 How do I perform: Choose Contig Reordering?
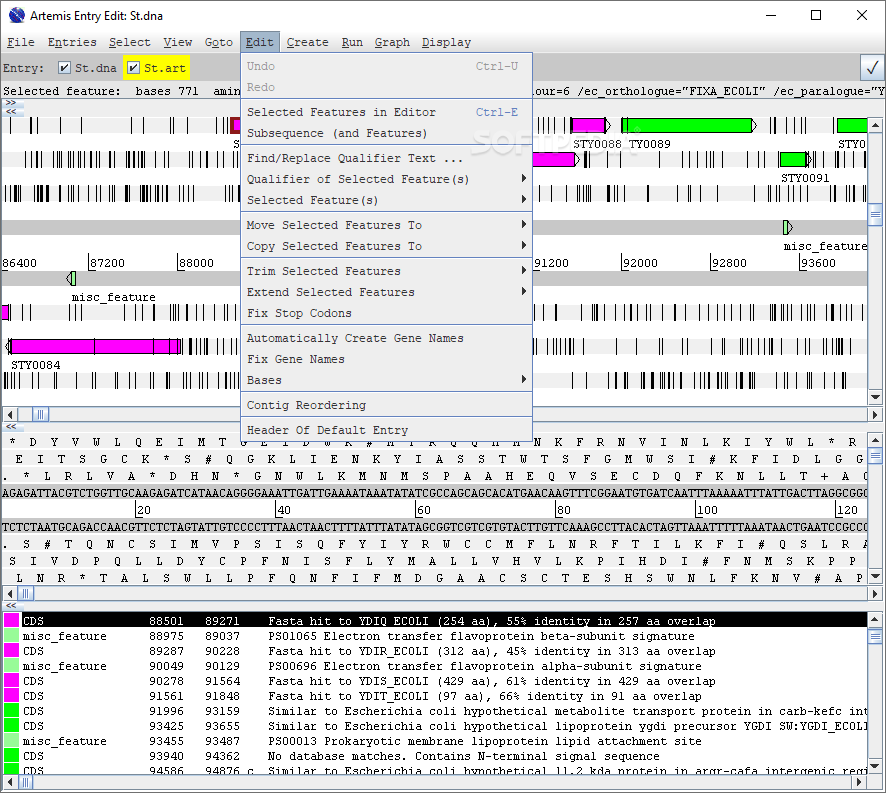point(386,405)
